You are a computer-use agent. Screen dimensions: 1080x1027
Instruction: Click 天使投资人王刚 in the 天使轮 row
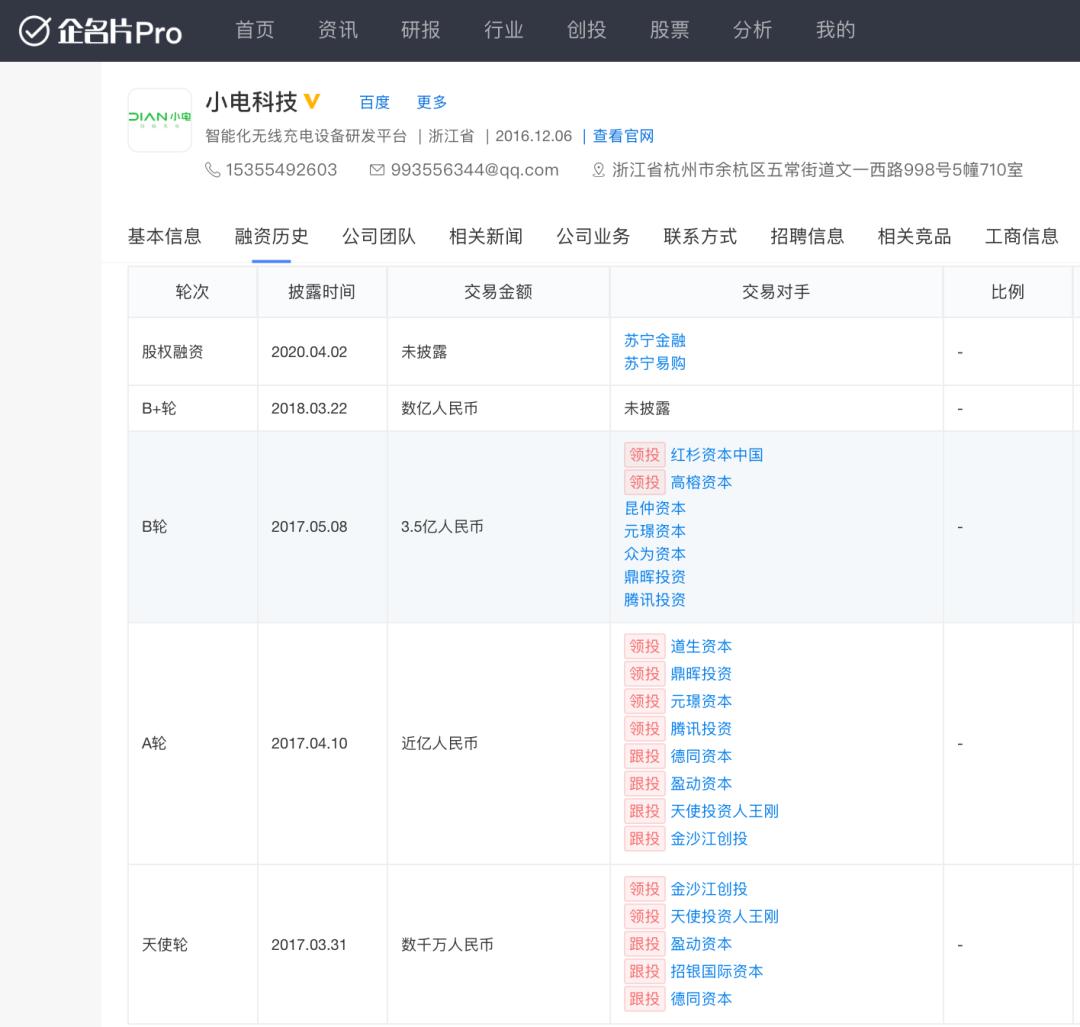pos(725,917)
